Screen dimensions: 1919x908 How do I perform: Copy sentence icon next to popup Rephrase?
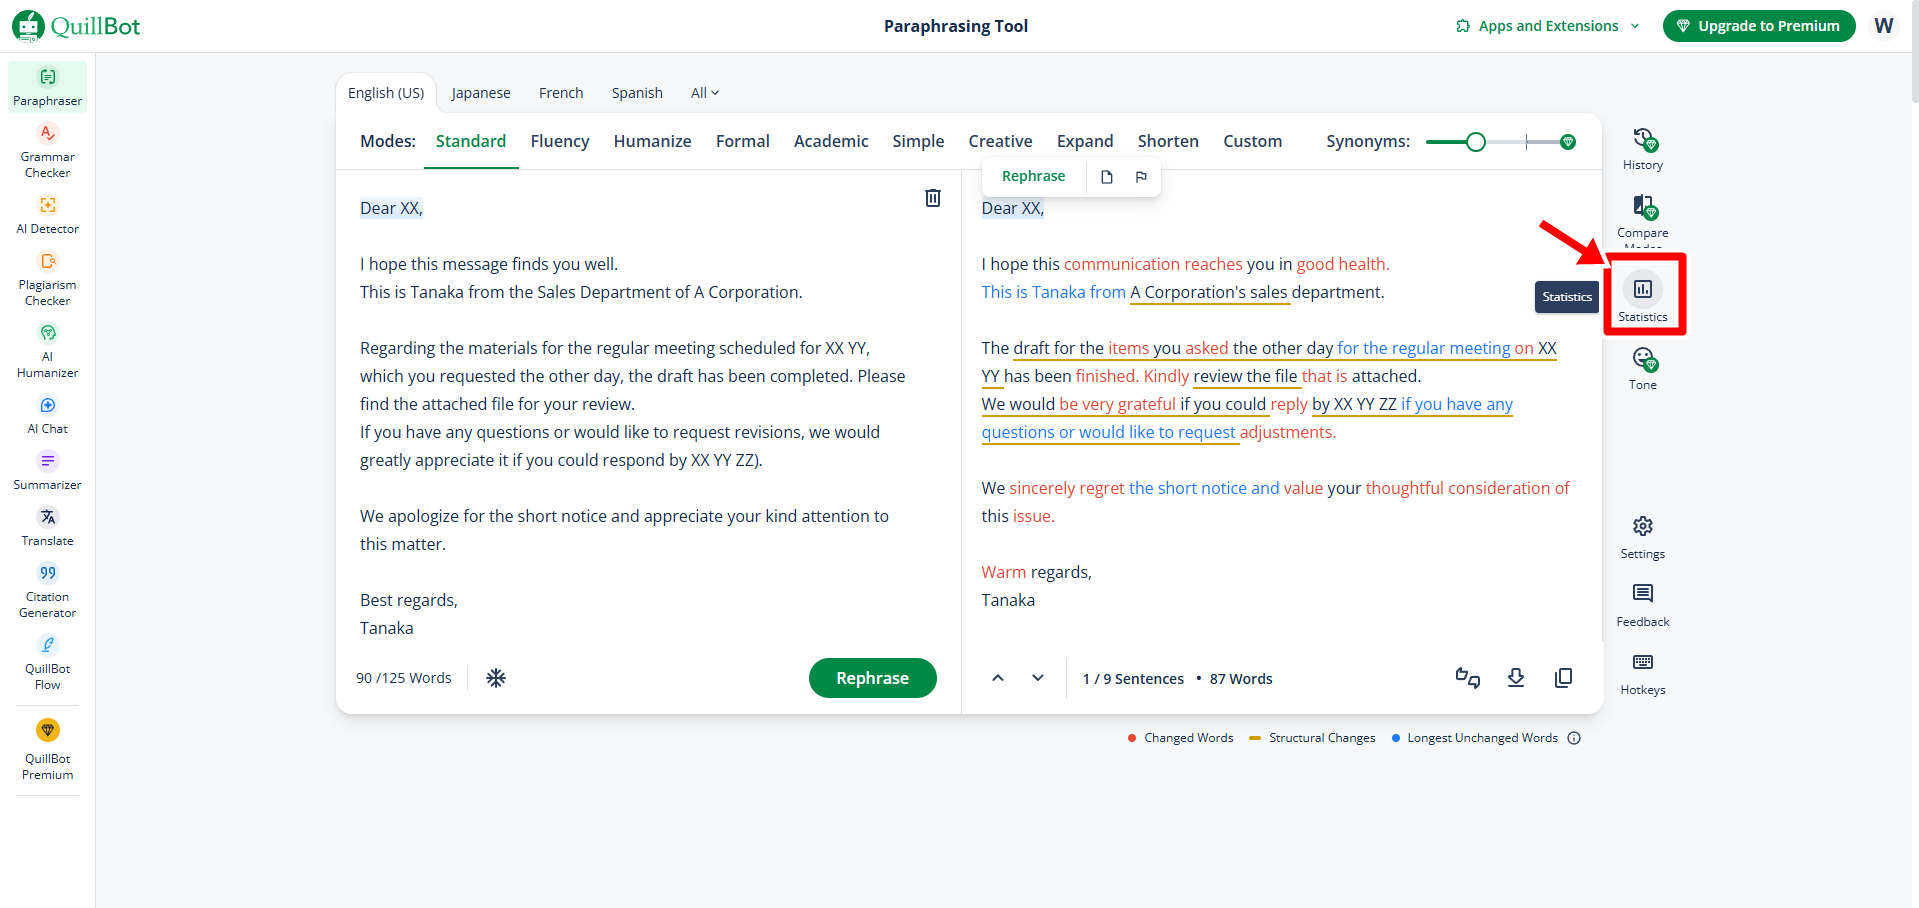point(1107,177)
